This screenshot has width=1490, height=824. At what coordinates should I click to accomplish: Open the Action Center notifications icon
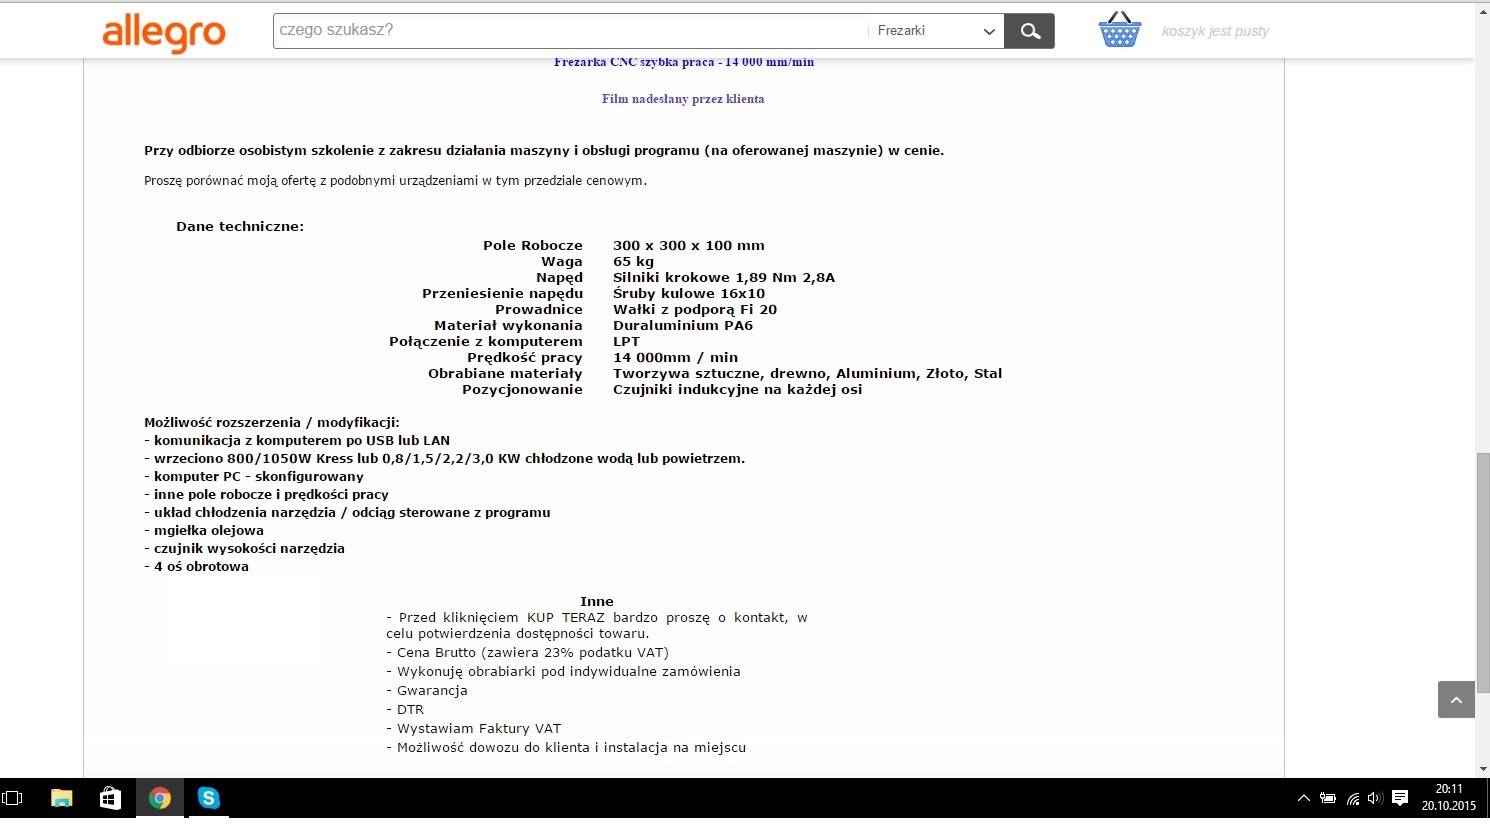point(1400,798)
